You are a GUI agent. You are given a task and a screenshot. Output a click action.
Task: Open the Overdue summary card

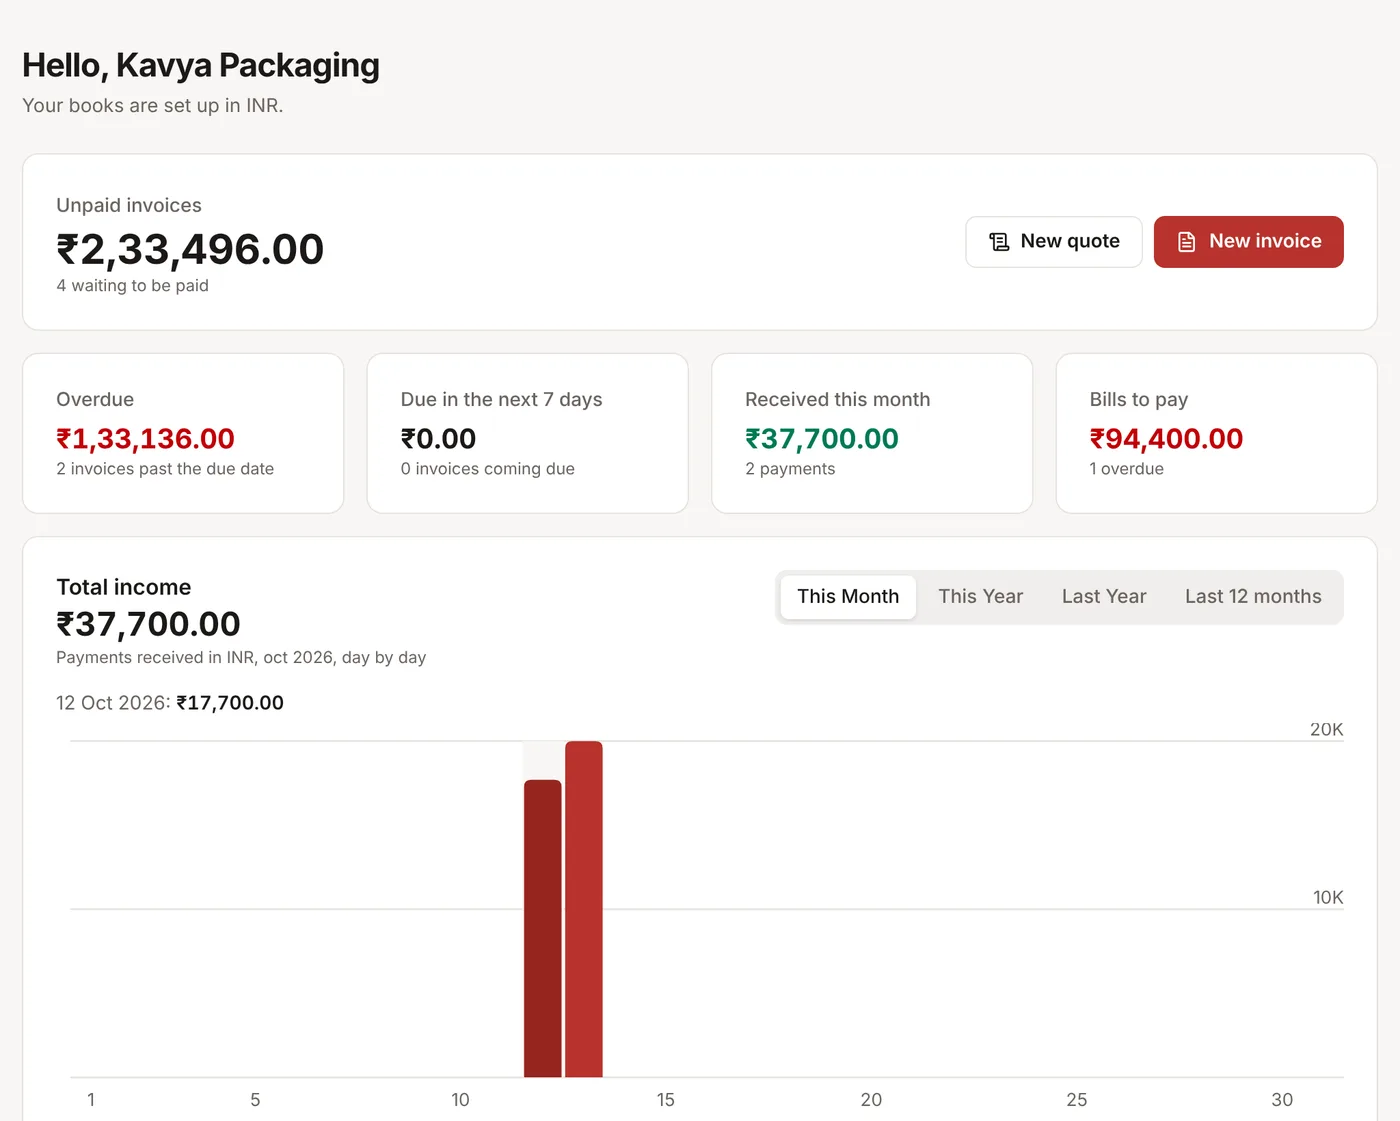coord(183,433)
